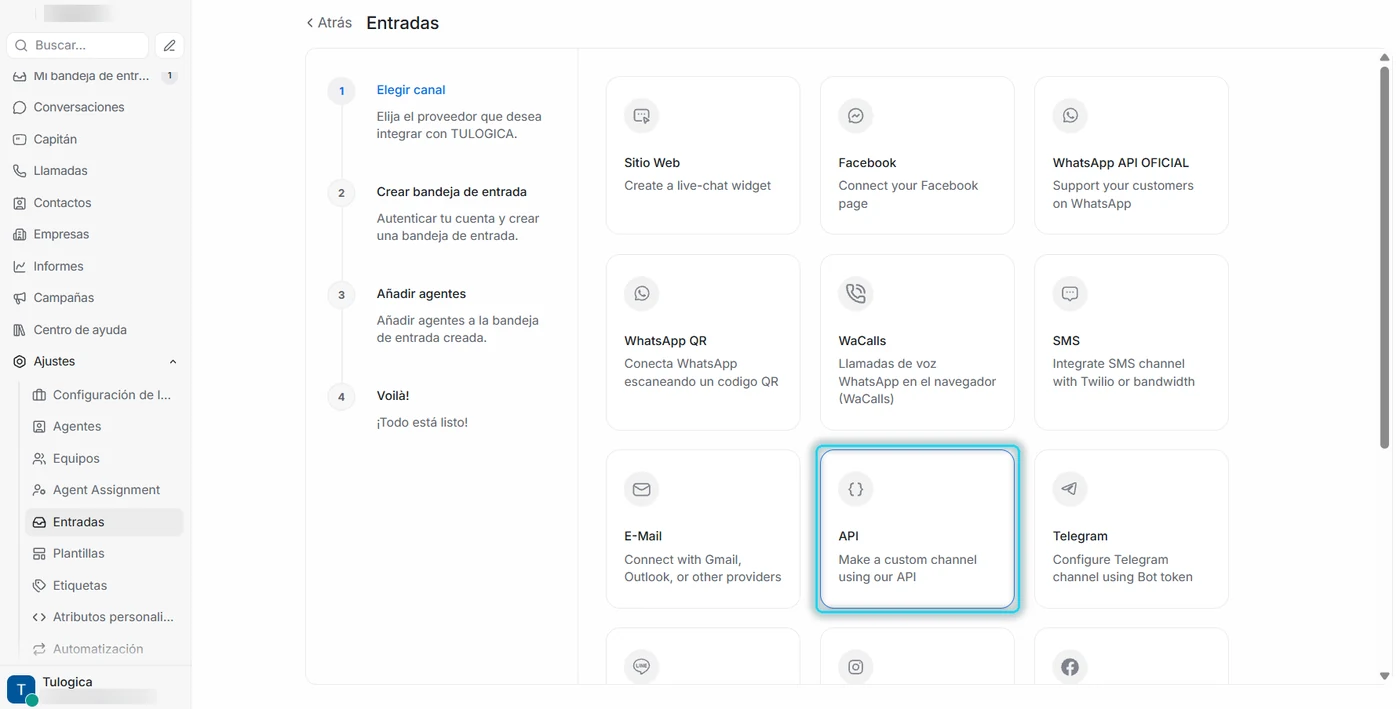The height and width of the screenshot is (709, 1400).
Task: Click the Conversaciones chat icon
Action: 19,107
